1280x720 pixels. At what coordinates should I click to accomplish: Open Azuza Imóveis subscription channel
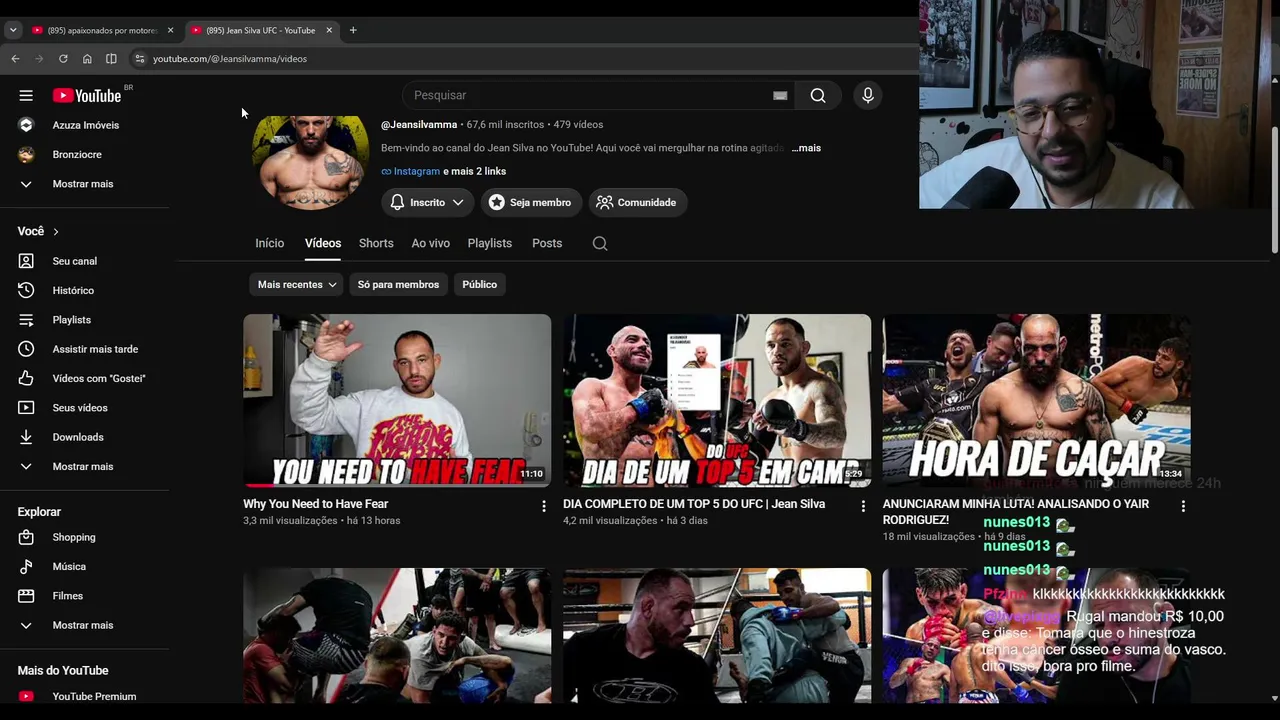click(x=85, y=125)
